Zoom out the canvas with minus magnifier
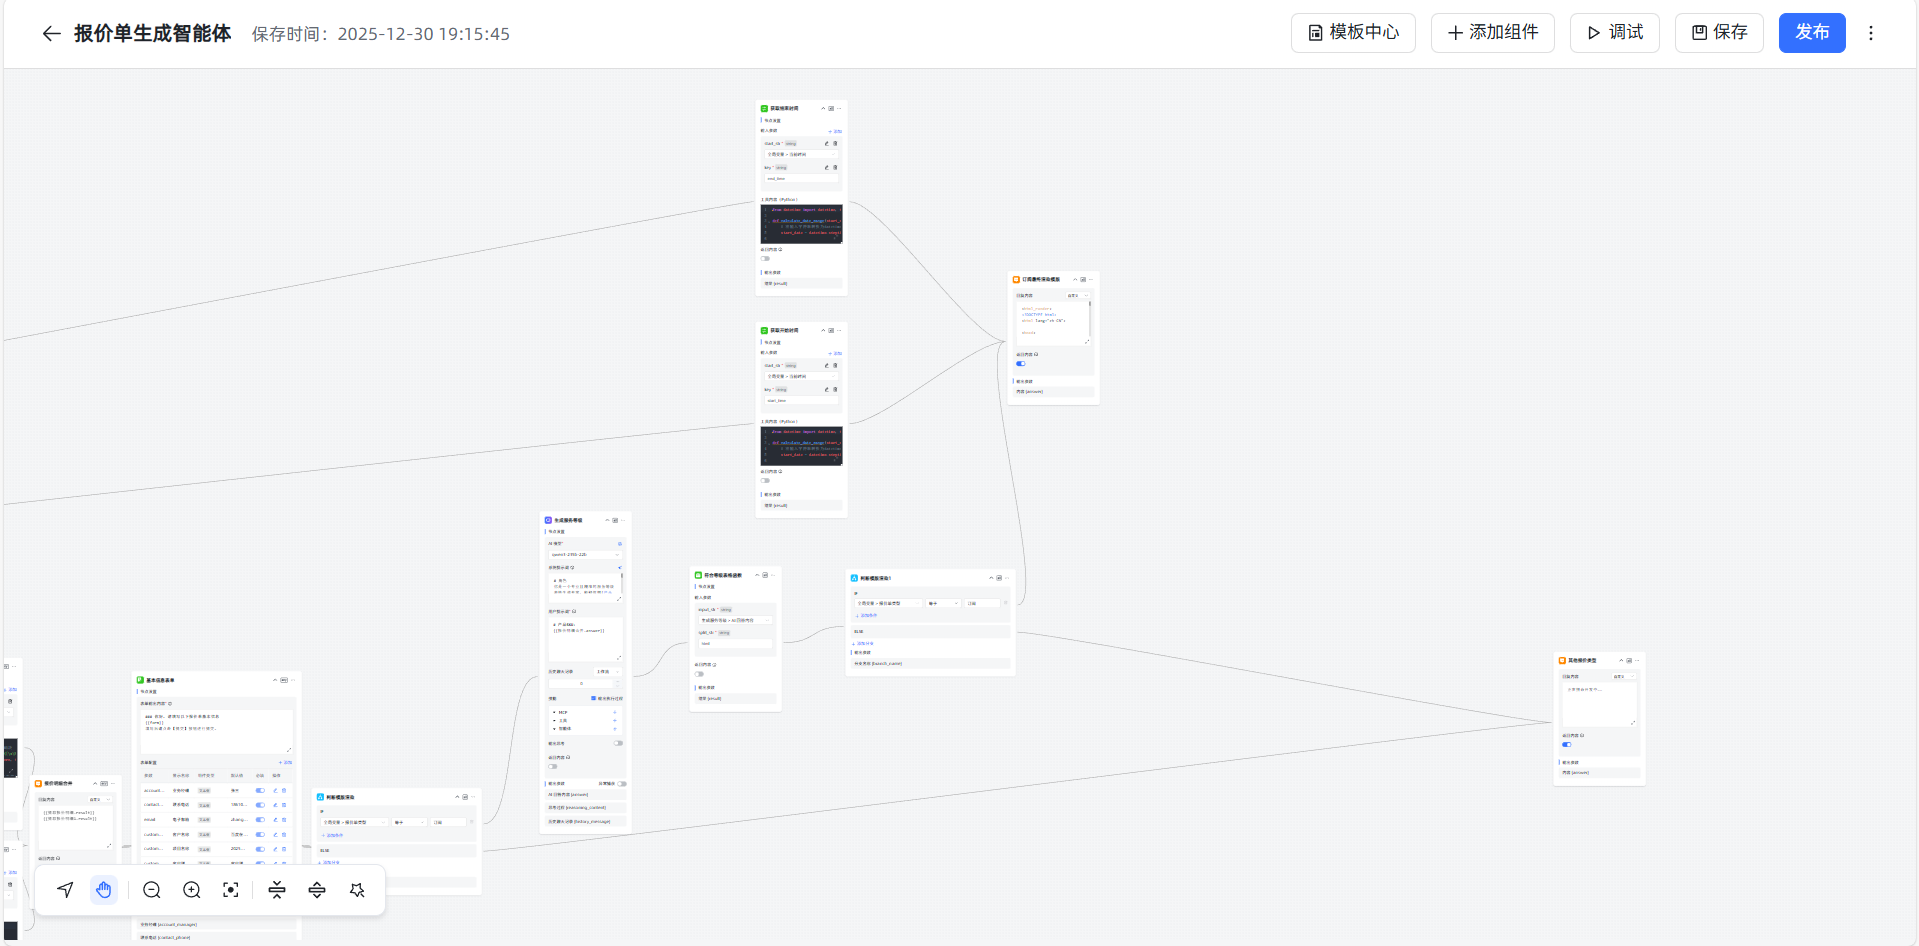 pyautogui.click(x=152, y=890)
